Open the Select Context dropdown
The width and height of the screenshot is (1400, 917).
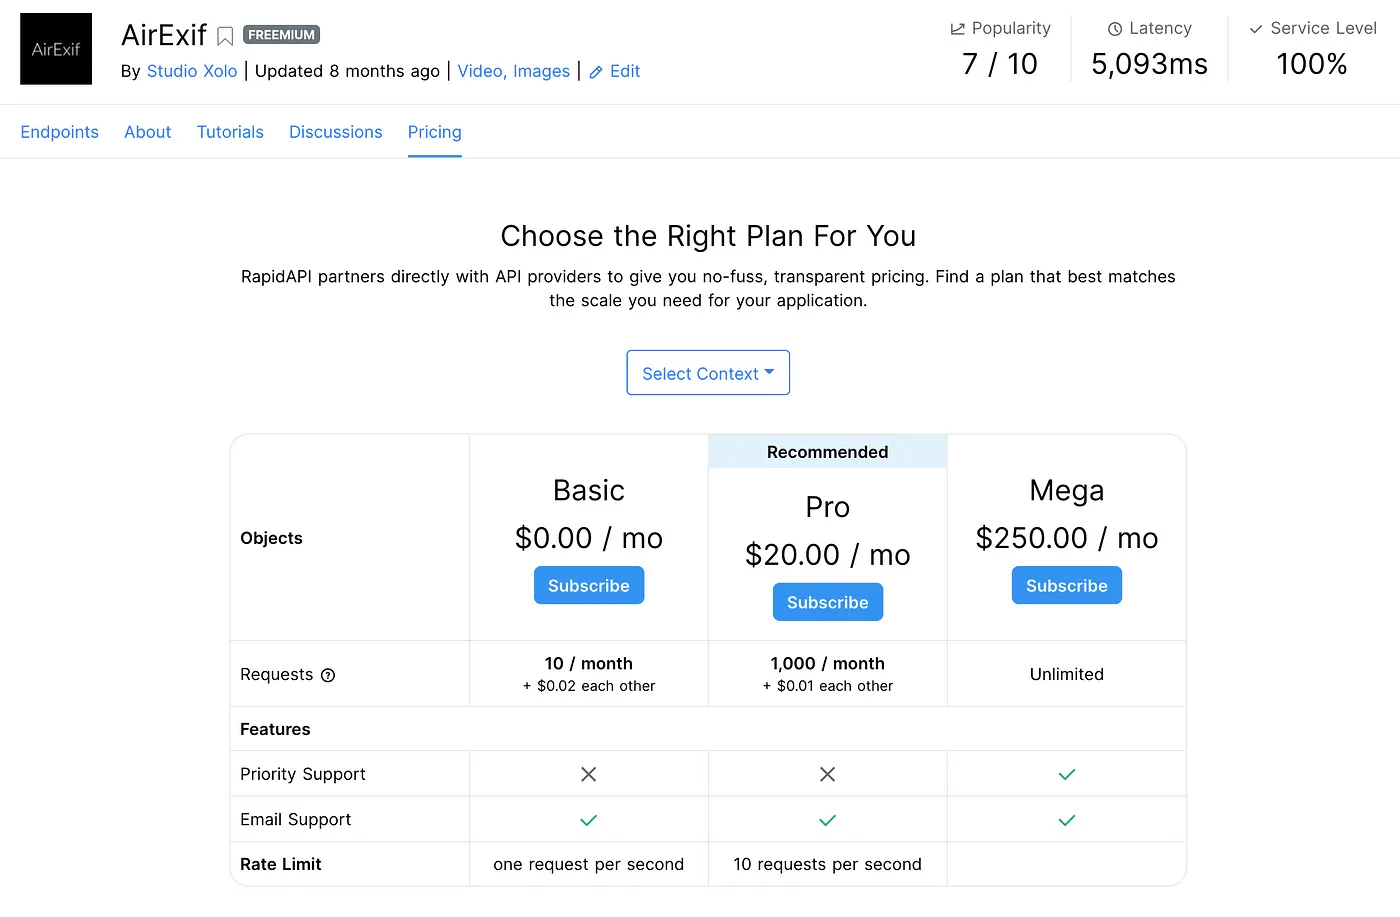pyautogui.click(x=708, y=373)
